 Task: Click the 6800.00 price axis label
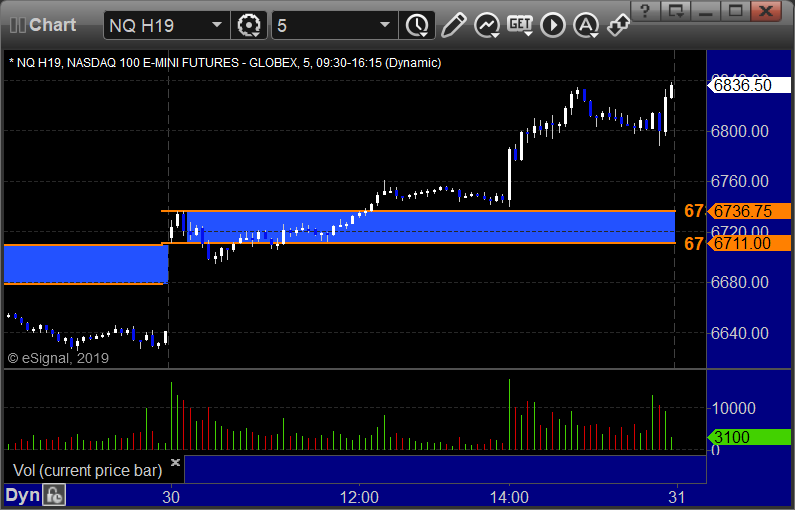(x=740, y=131)
